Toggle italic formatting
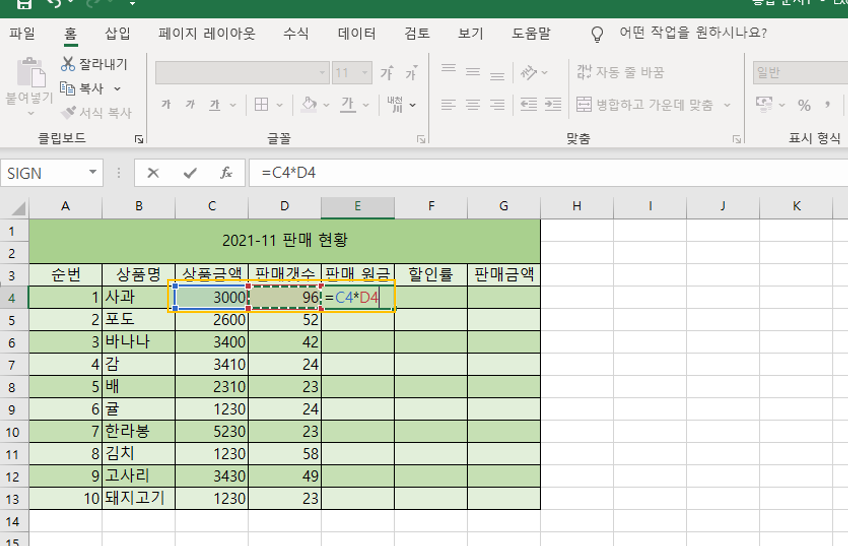Image resolution: width=848 pixels, height=546 pixels. pyautogui.click(x=190, y=104)
